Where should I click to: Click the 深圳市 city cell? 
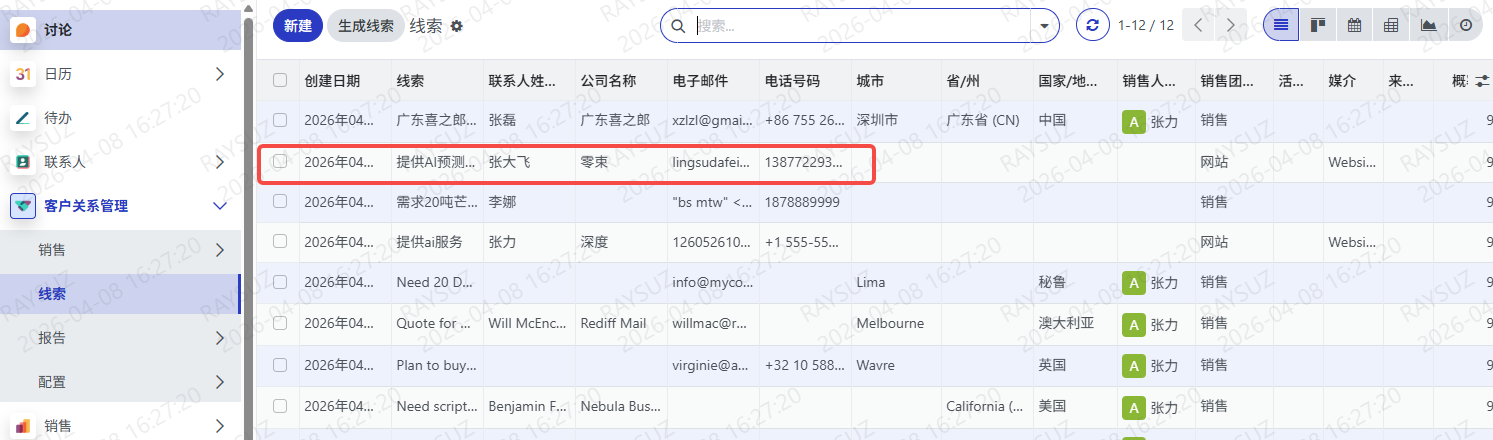(x=894, y=120)
